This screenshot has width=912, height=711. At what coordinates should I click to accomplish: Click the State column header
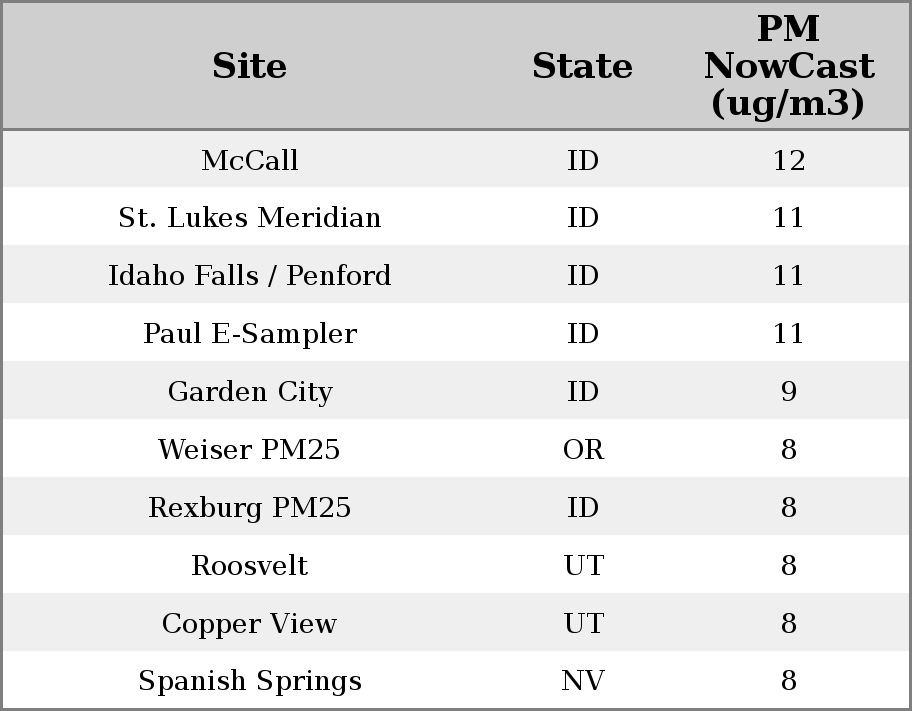[582, 67]
